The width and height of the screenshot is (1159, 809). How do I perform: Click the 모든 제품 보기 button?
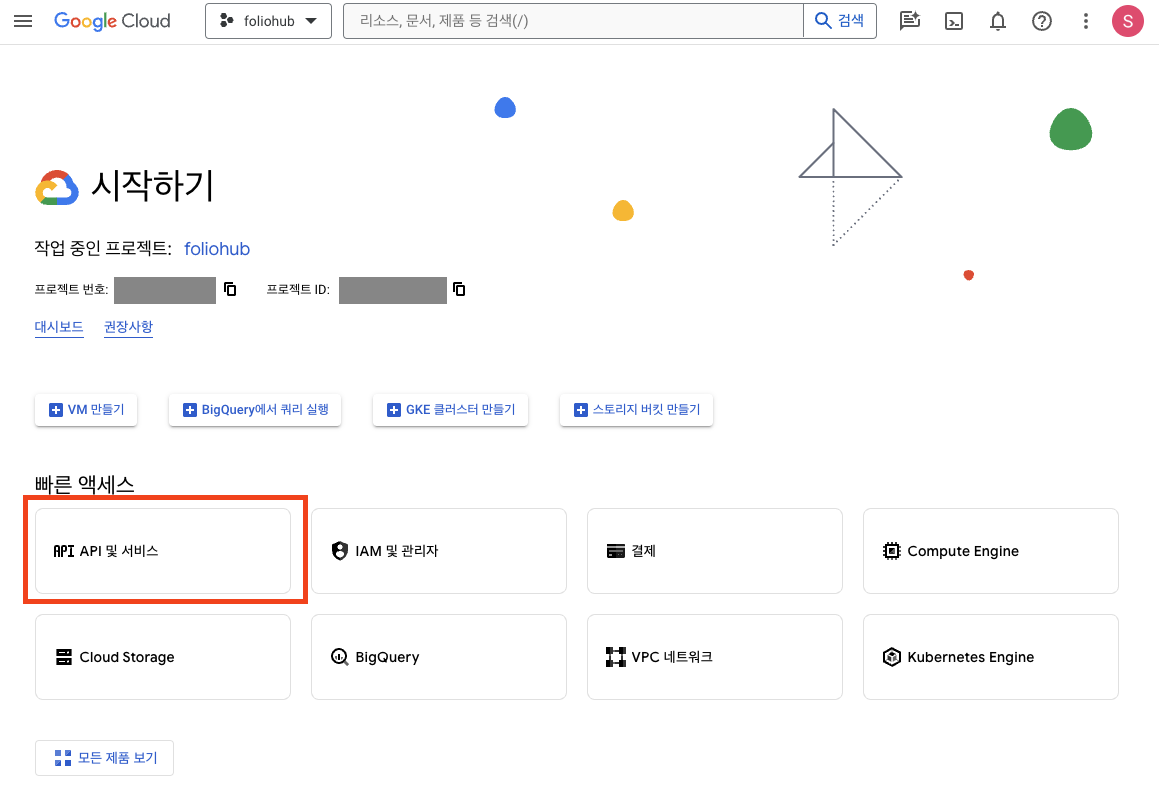tap(104, 758)
